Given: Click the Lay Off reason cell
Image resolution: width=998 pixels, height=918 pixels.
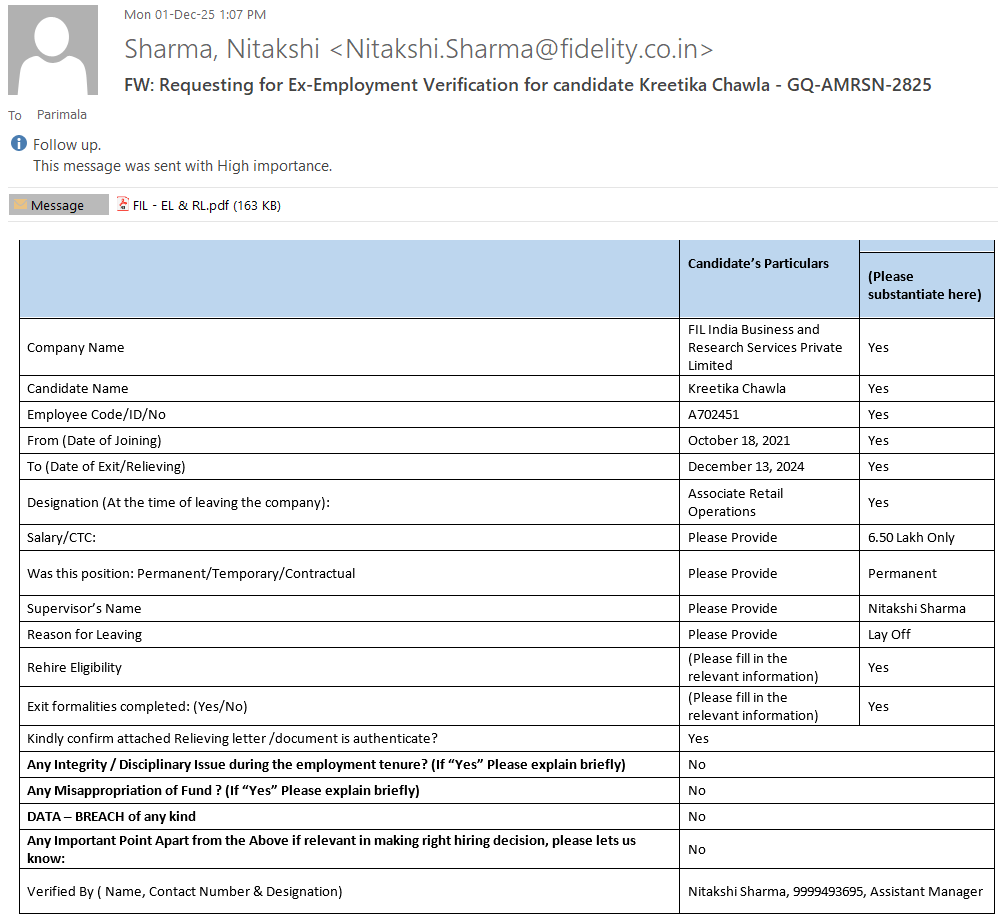Looking at the screenshot, I should point(889,634).
